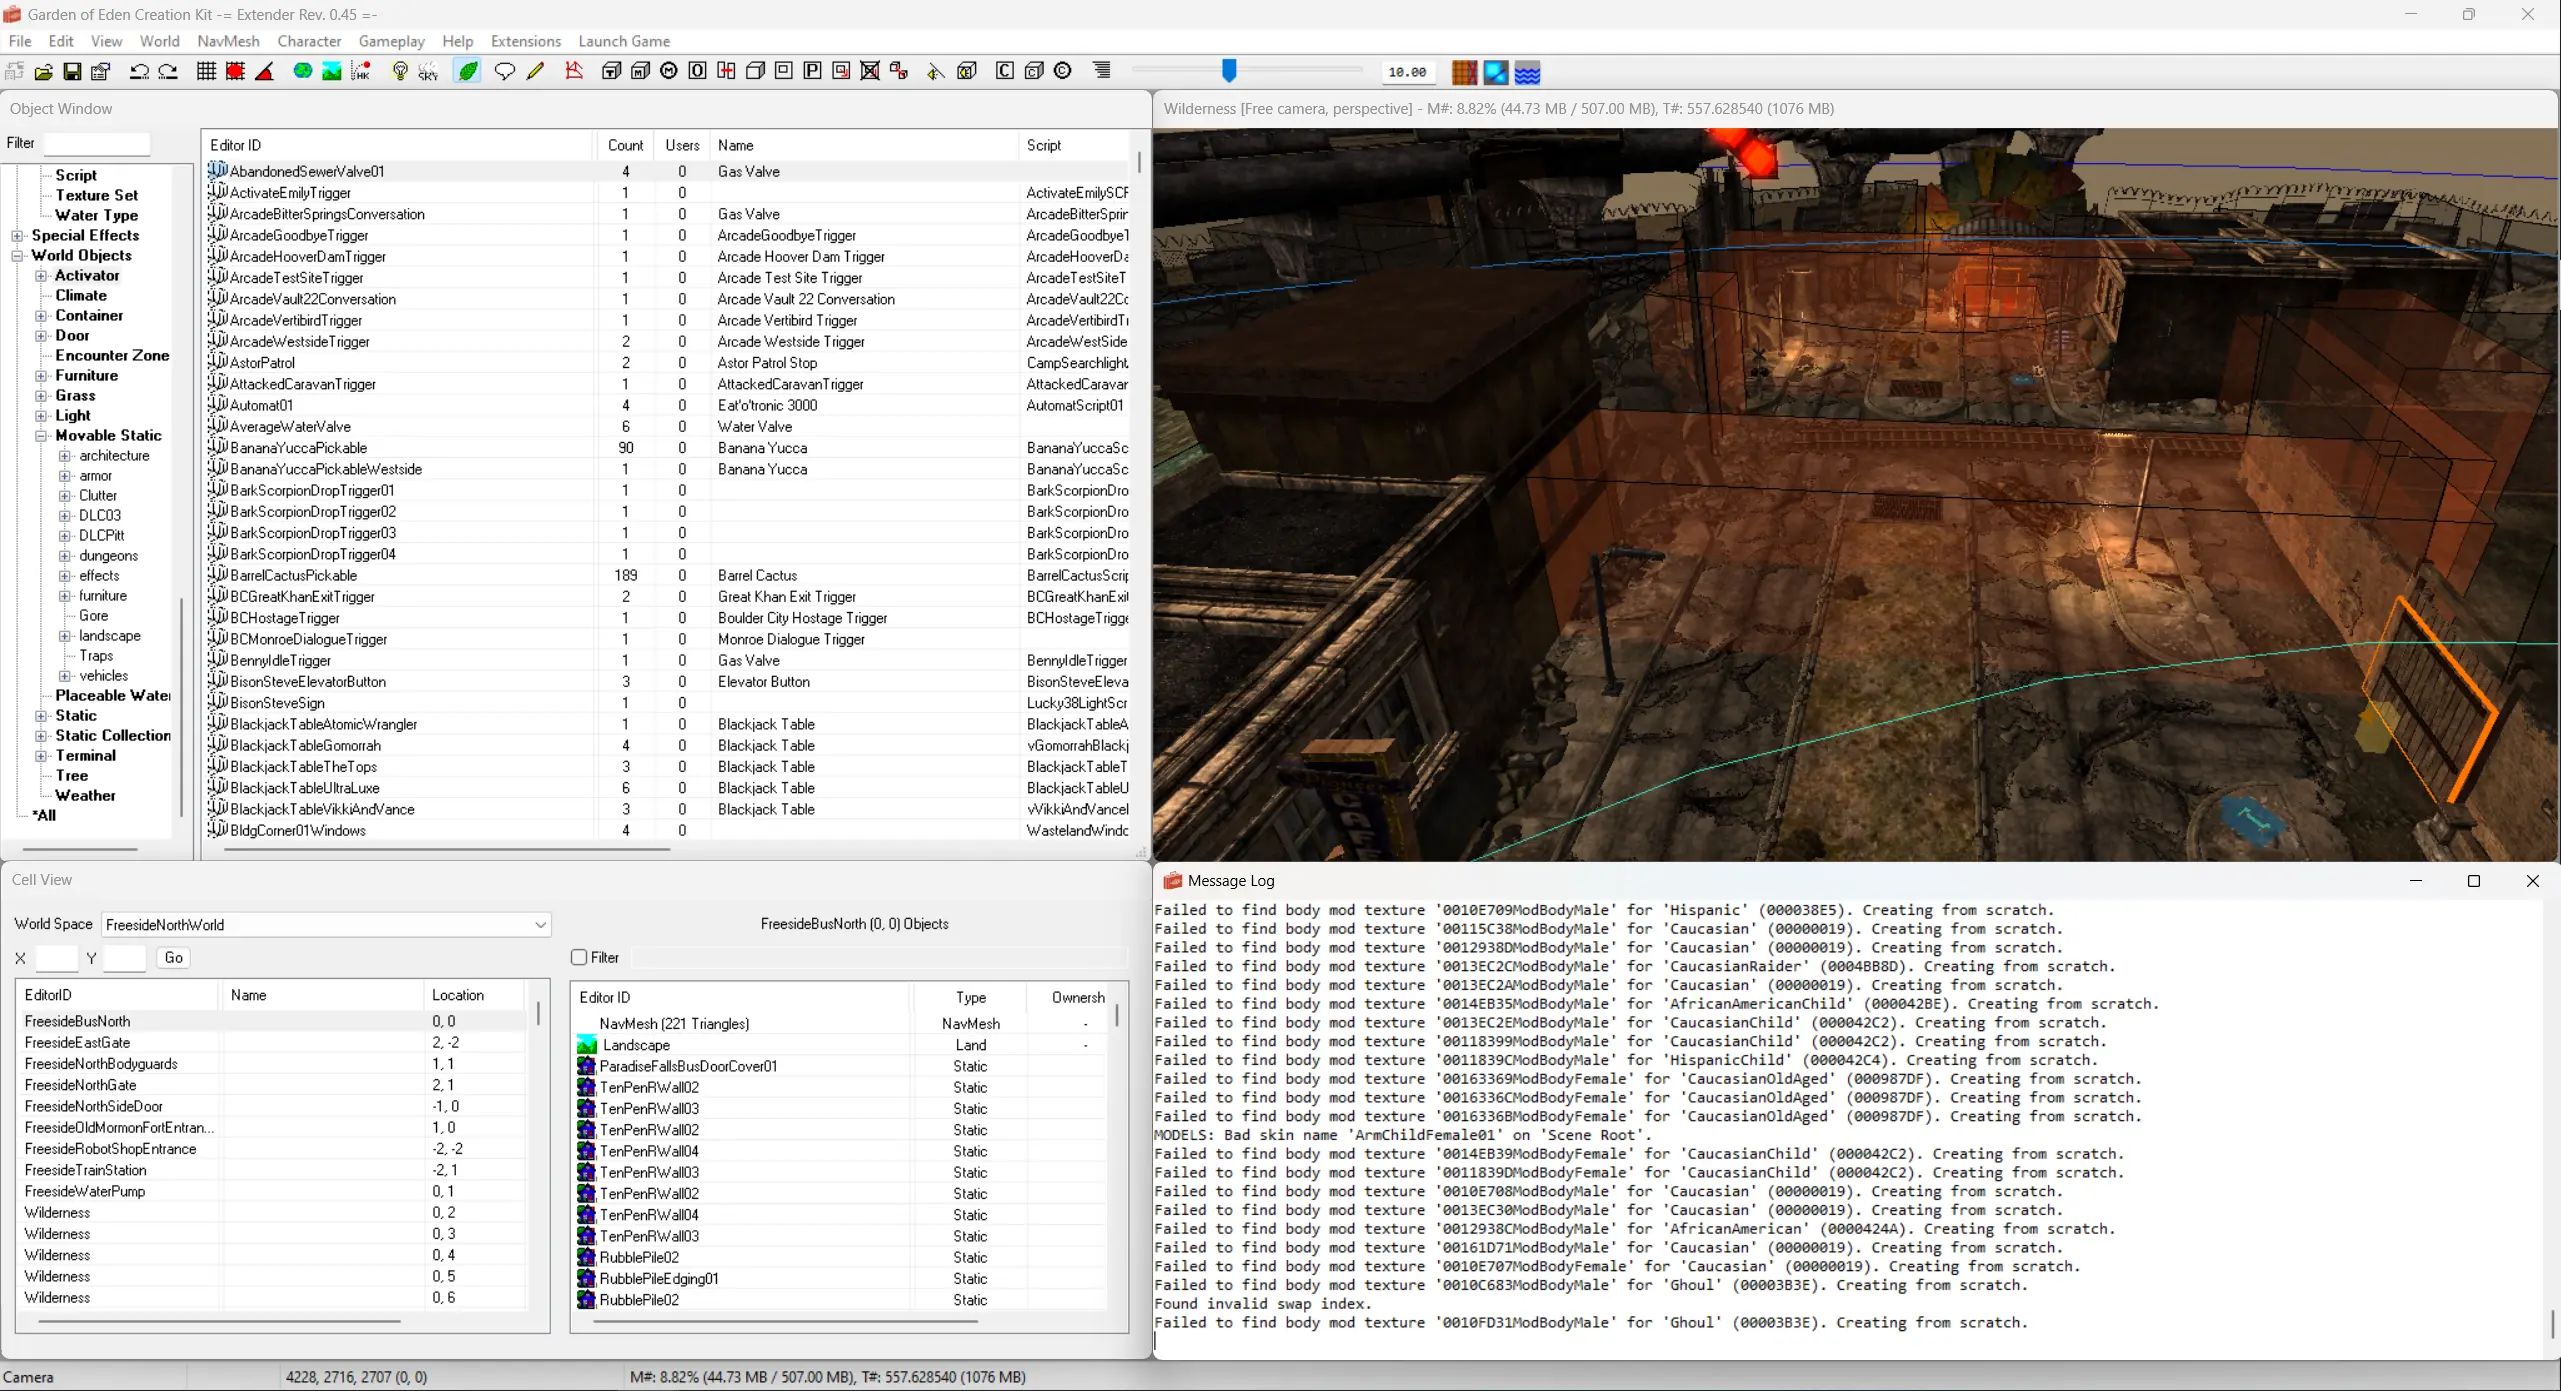Open a plugin with the folder icon
Image resolution: width=2561 pixels, height=1391 pixels.
click(x=43, y=72)
